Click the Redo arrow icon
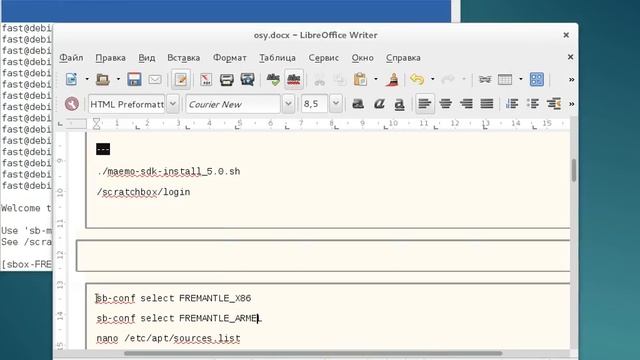The width and height of the screenshot is (640, 360). (x=448, y=79)
